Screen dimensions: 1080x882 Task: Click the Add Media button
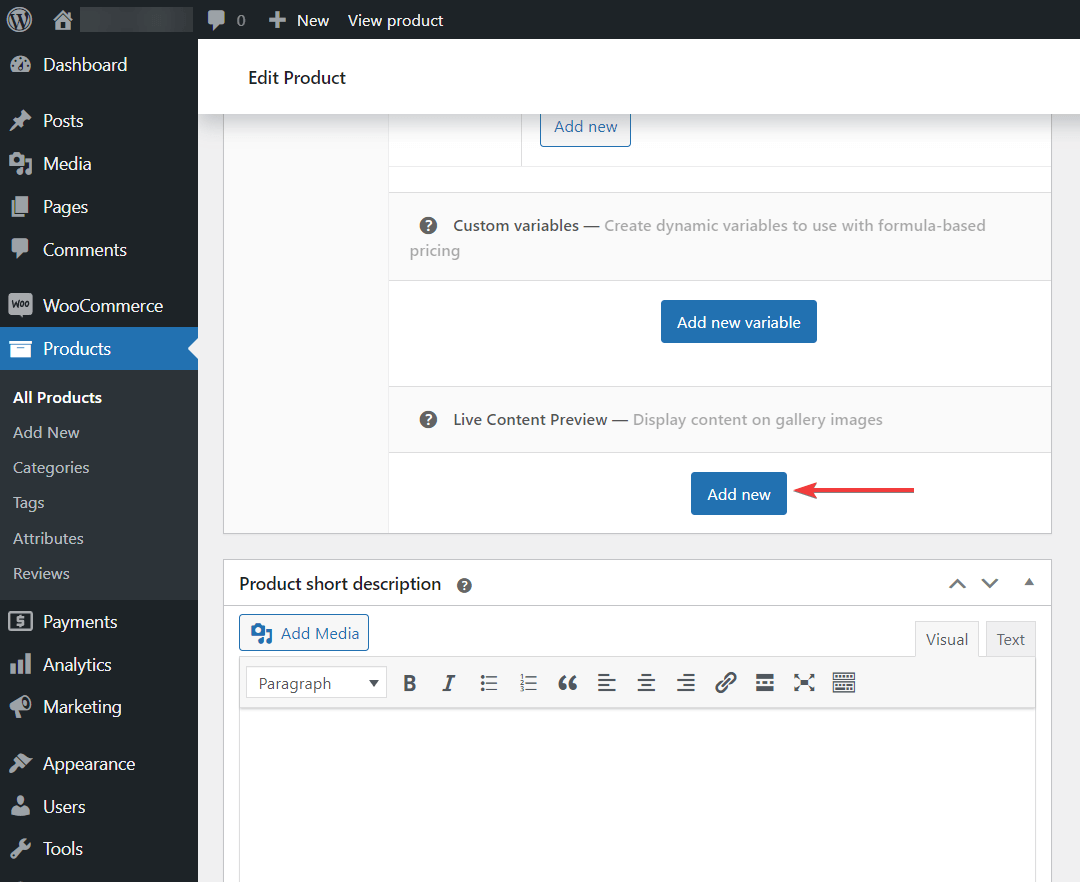pyautogui.click(x=304, y=633)
